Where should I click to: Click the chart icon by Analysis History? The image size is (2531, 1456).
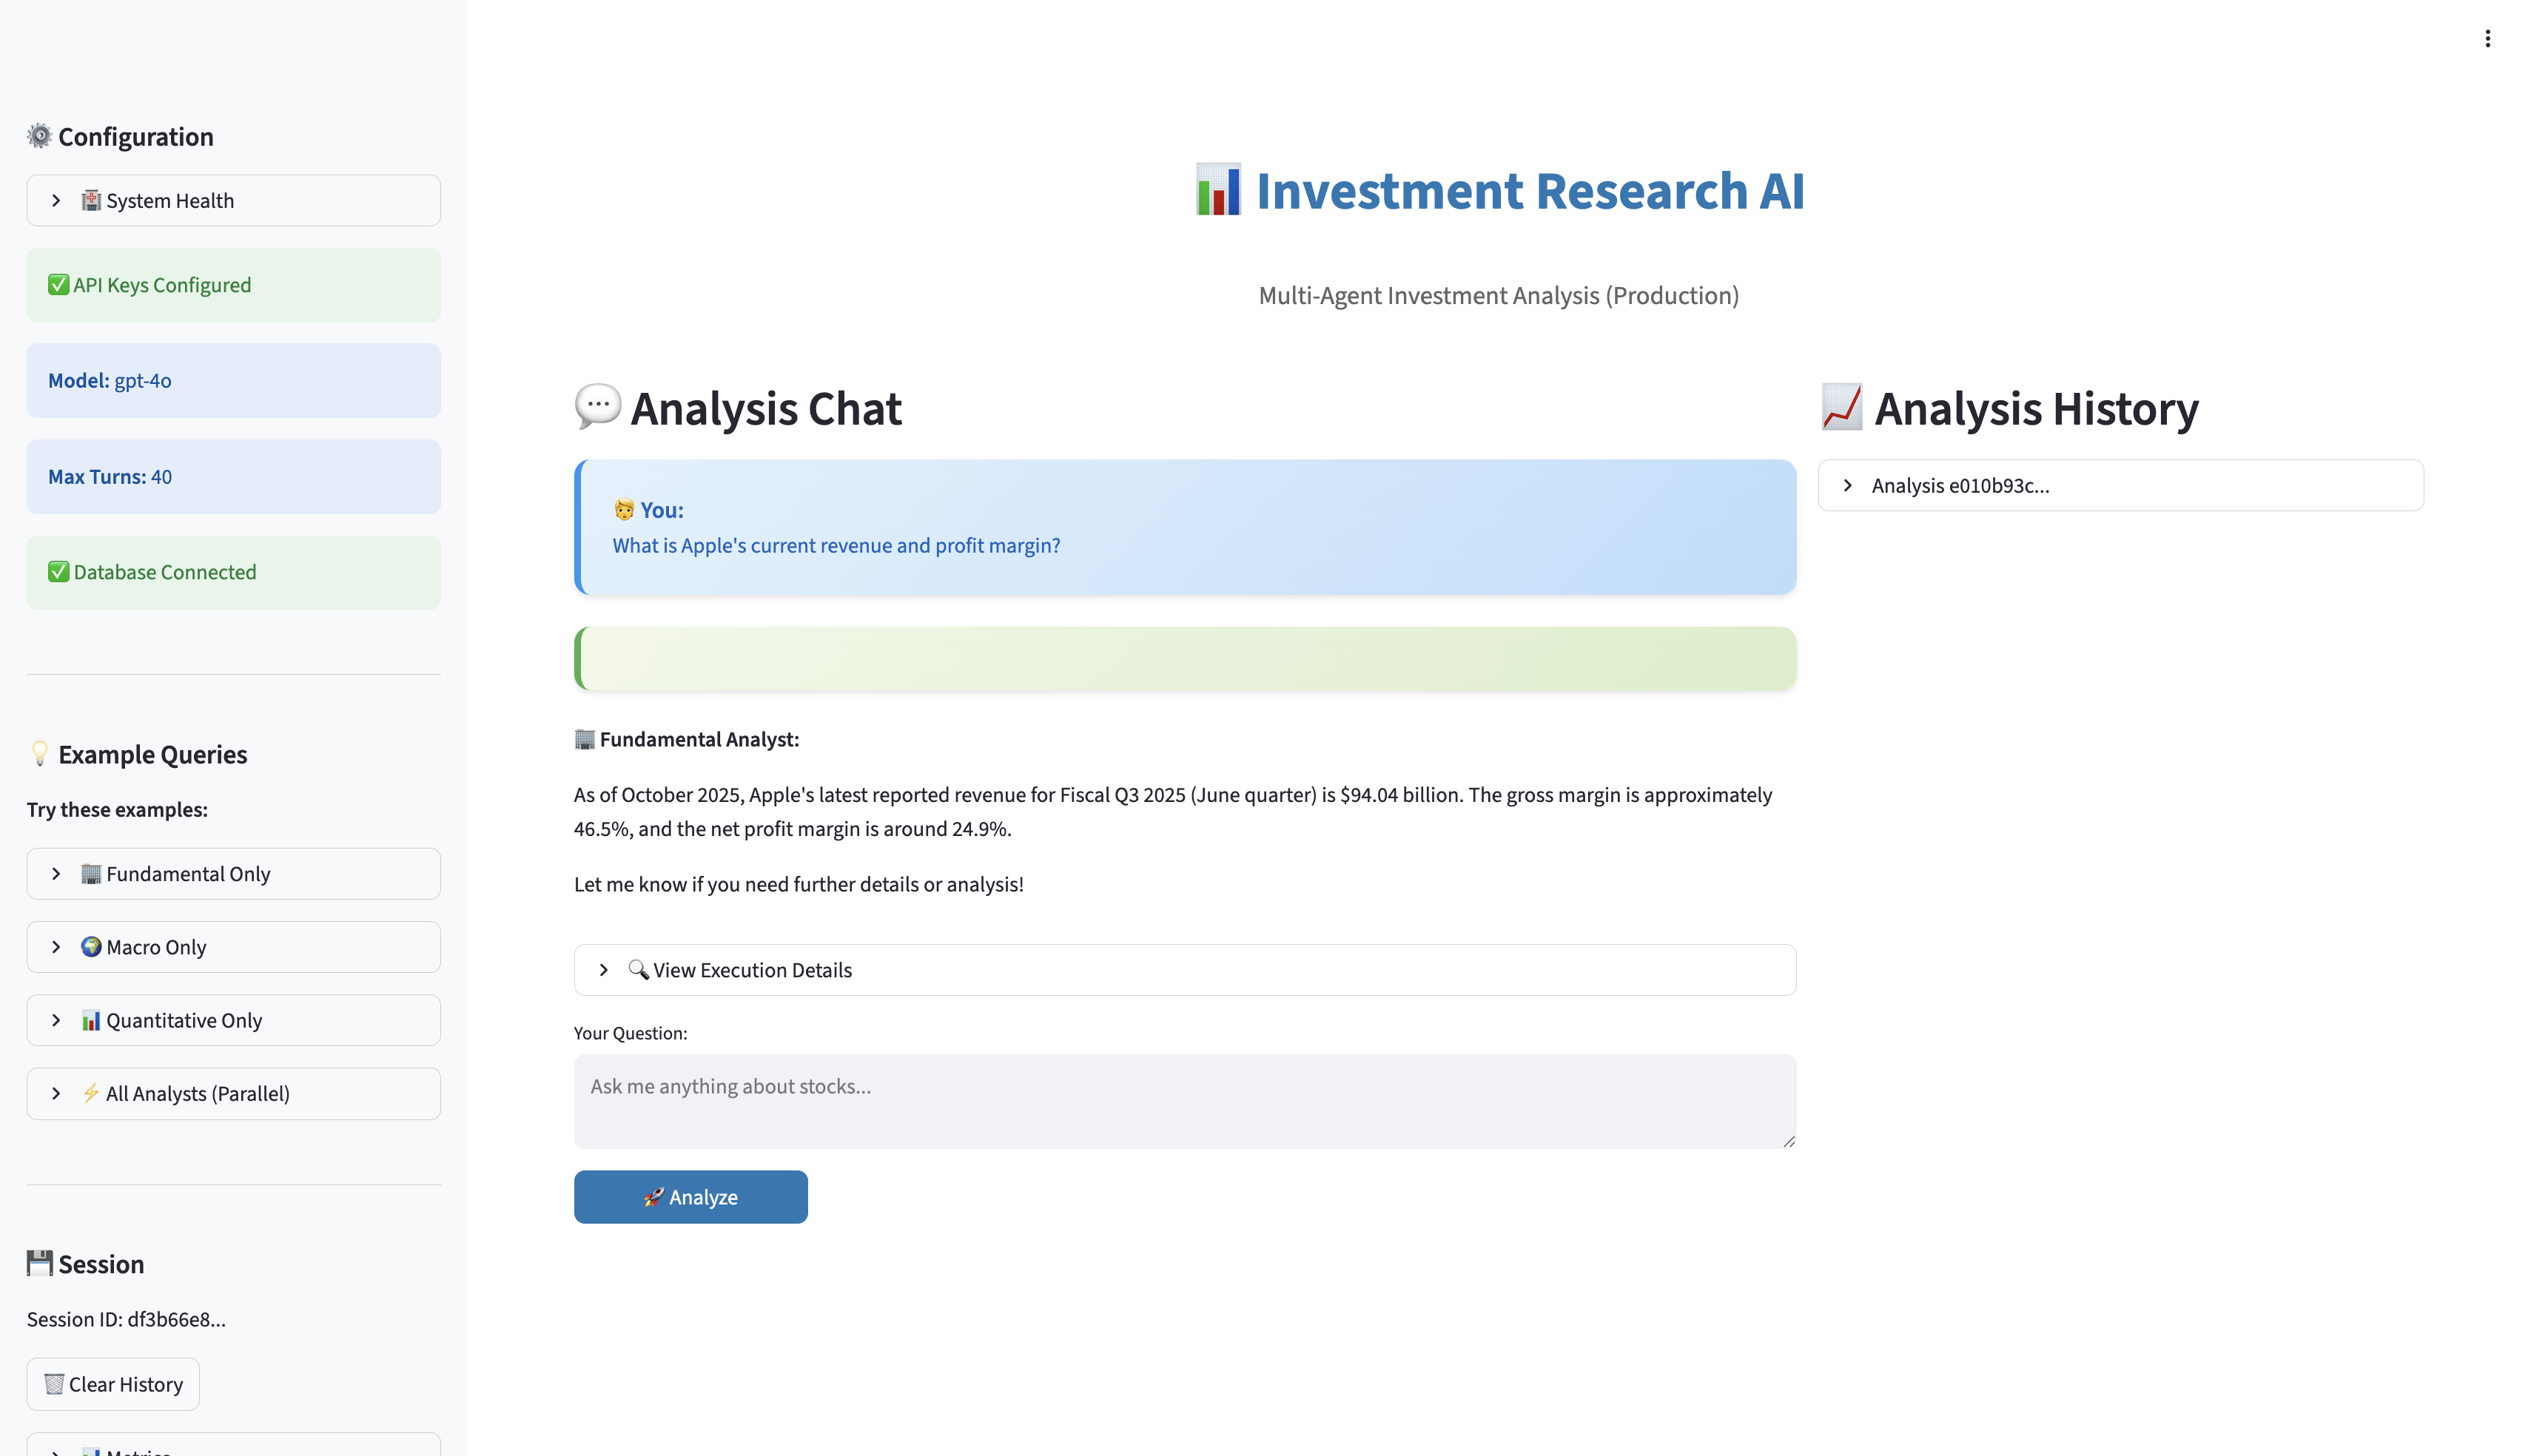[x=1841, y=407]
